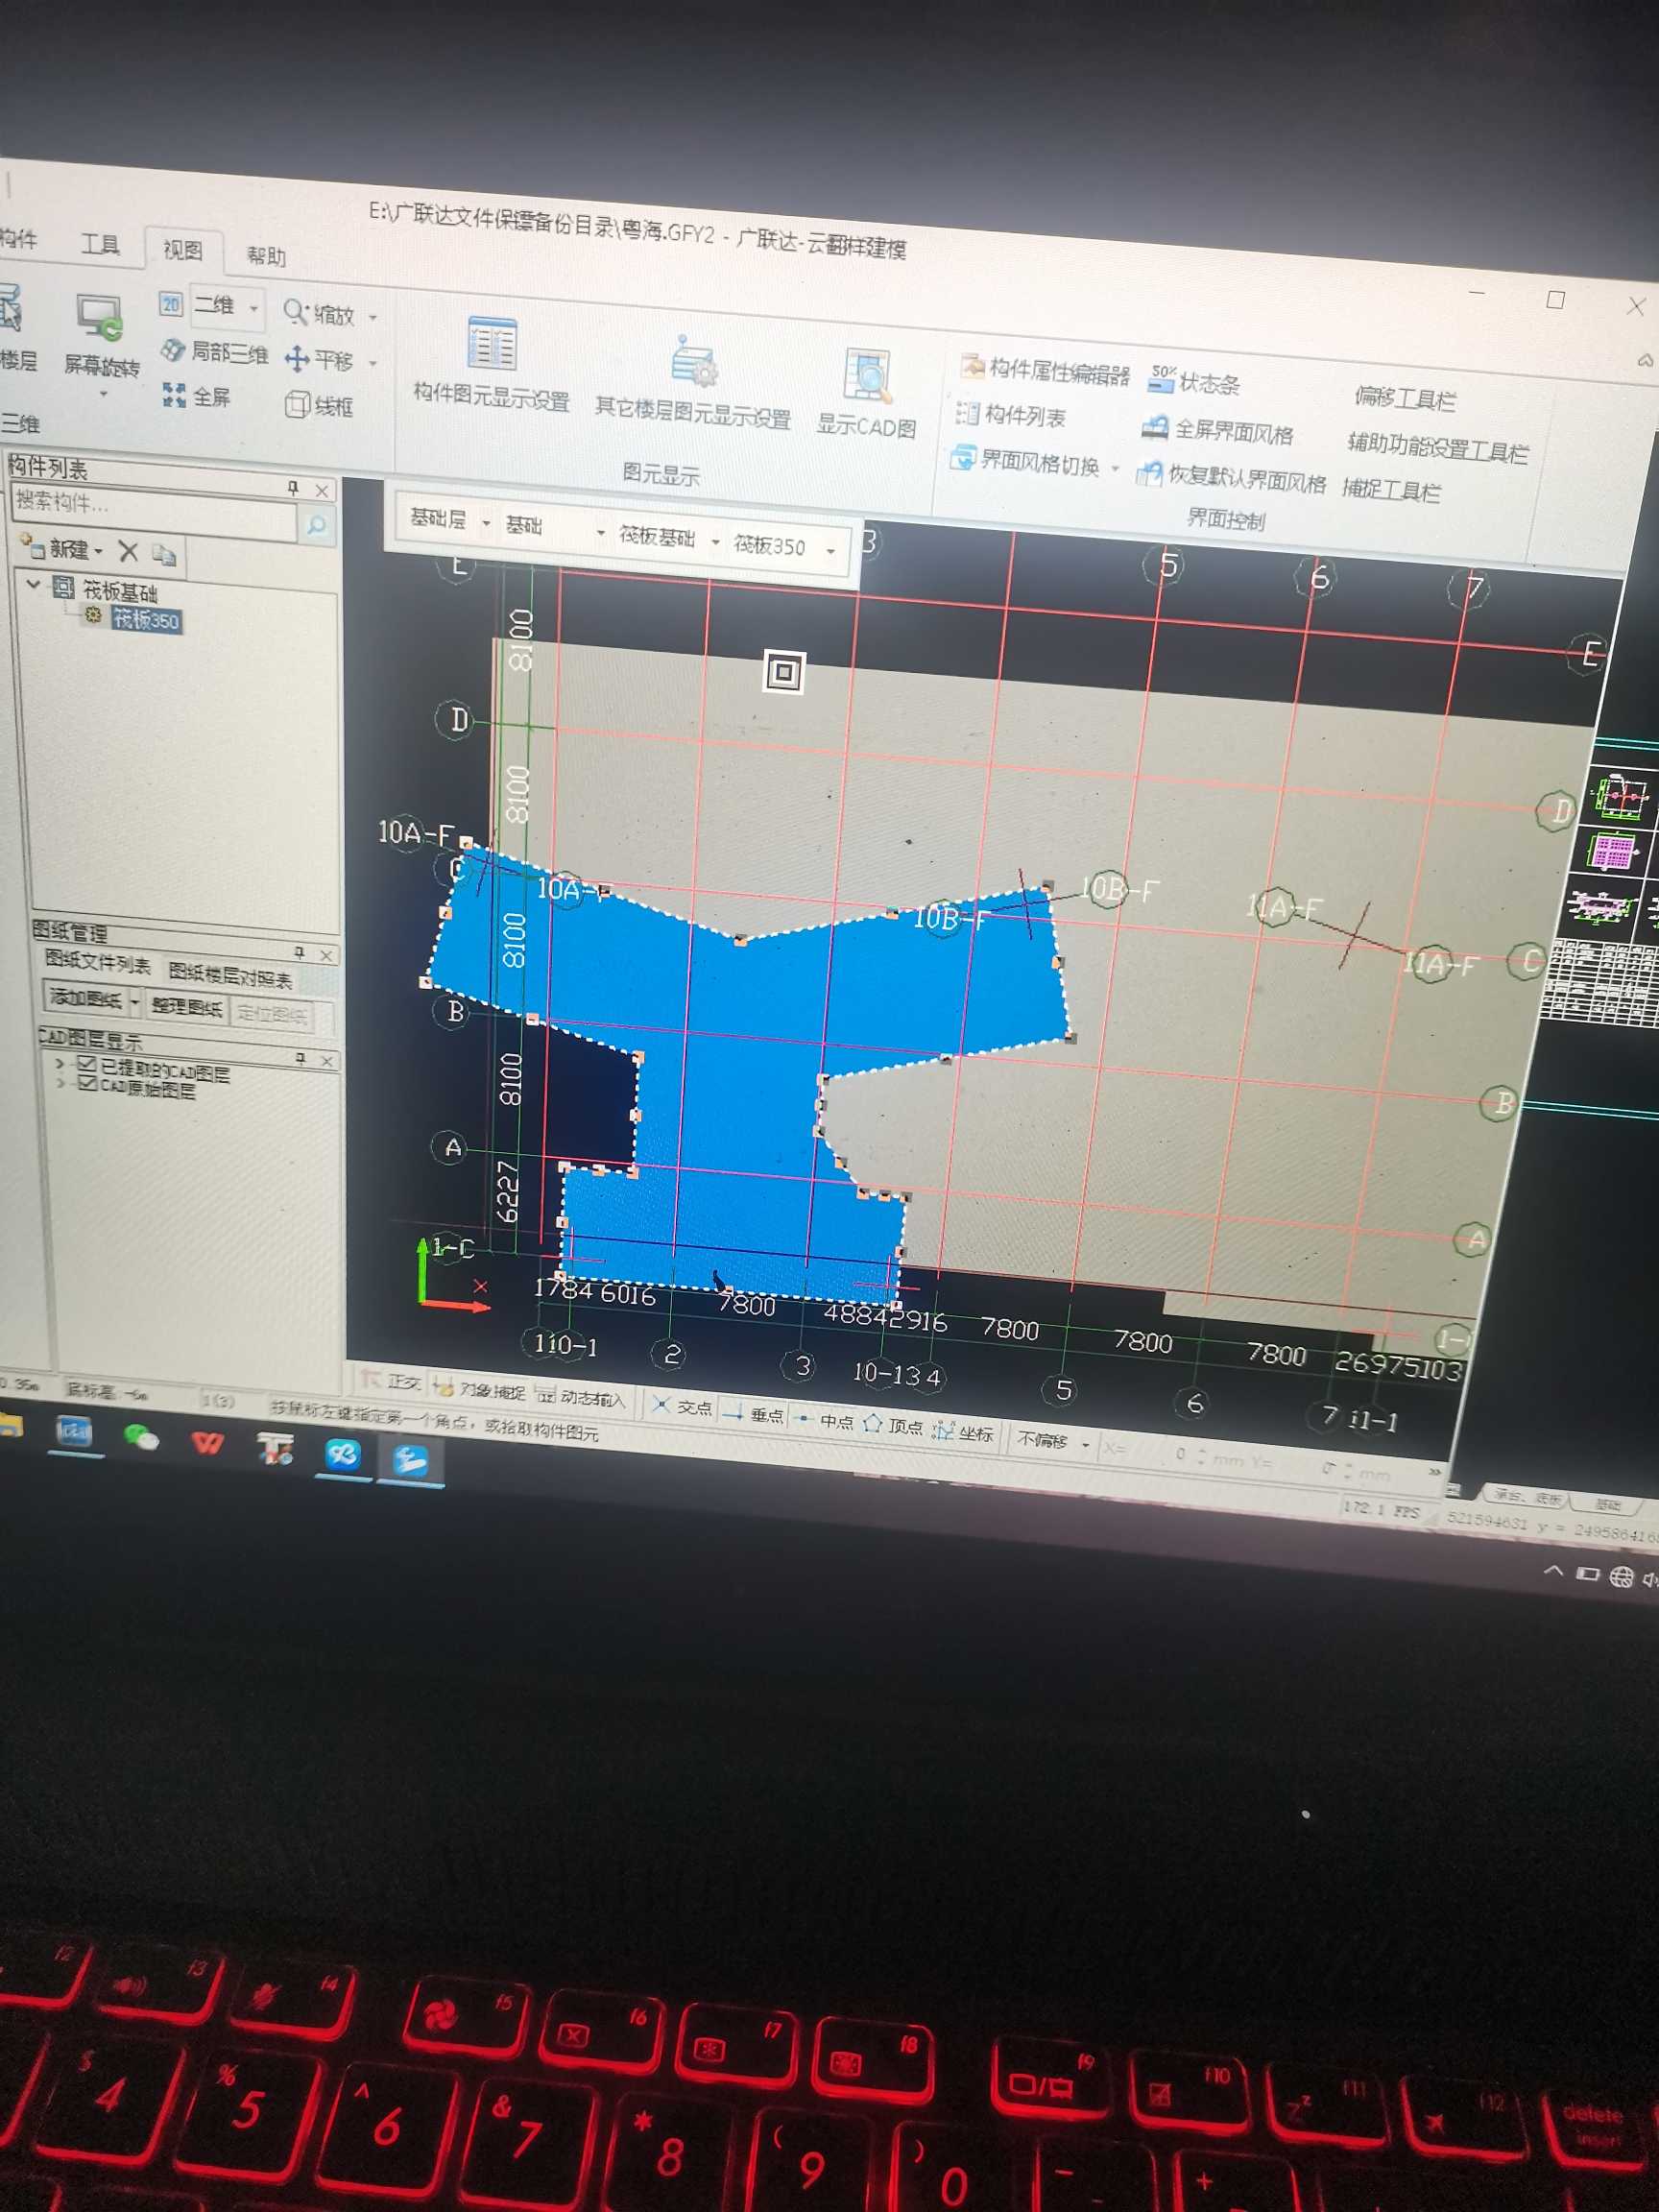Image resolution: width=1659 pixels, height=2212 pixels.
Task: Switch to 全屏界面风格
Action: coord(1217,430)
